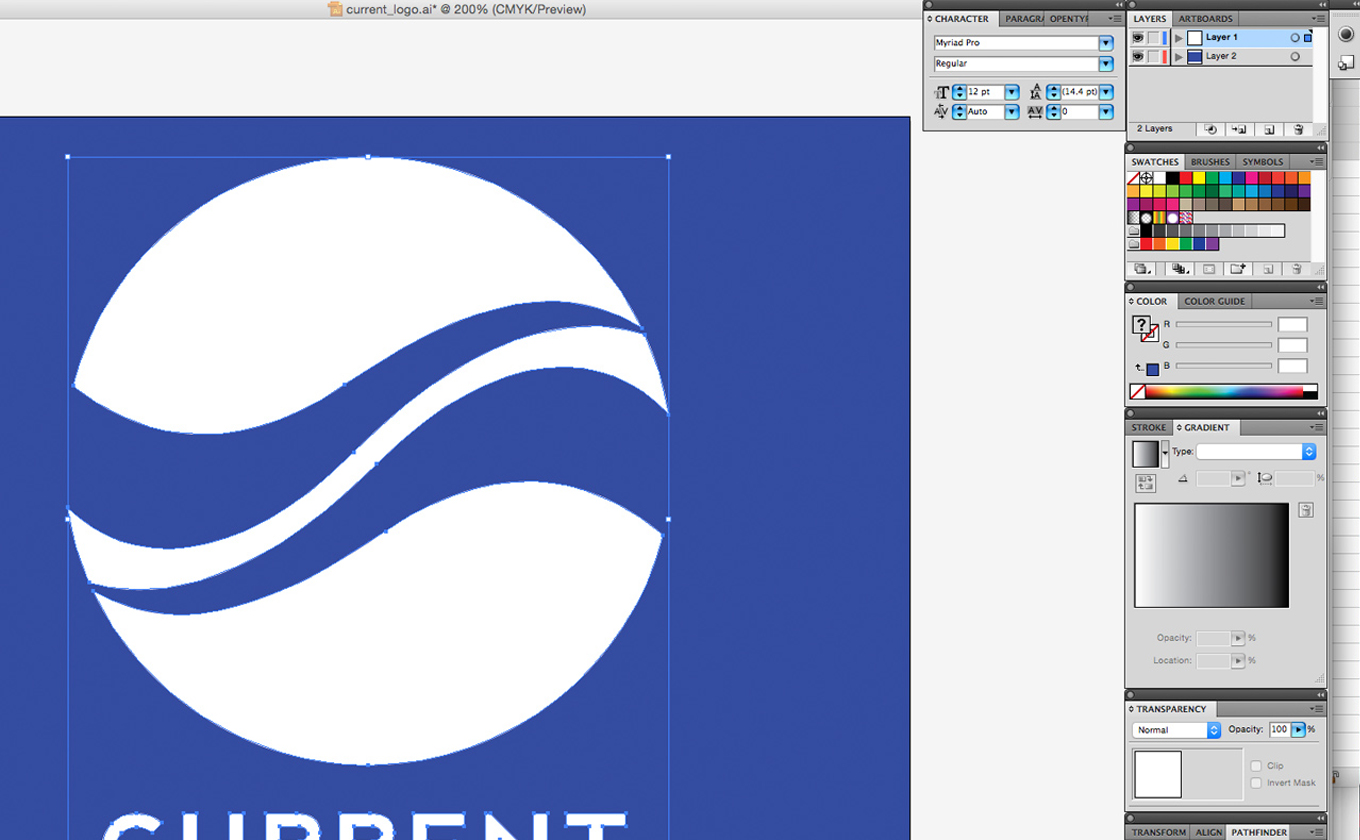Click the Layer 1 target circle
1360x840 pixels.
1295,38
